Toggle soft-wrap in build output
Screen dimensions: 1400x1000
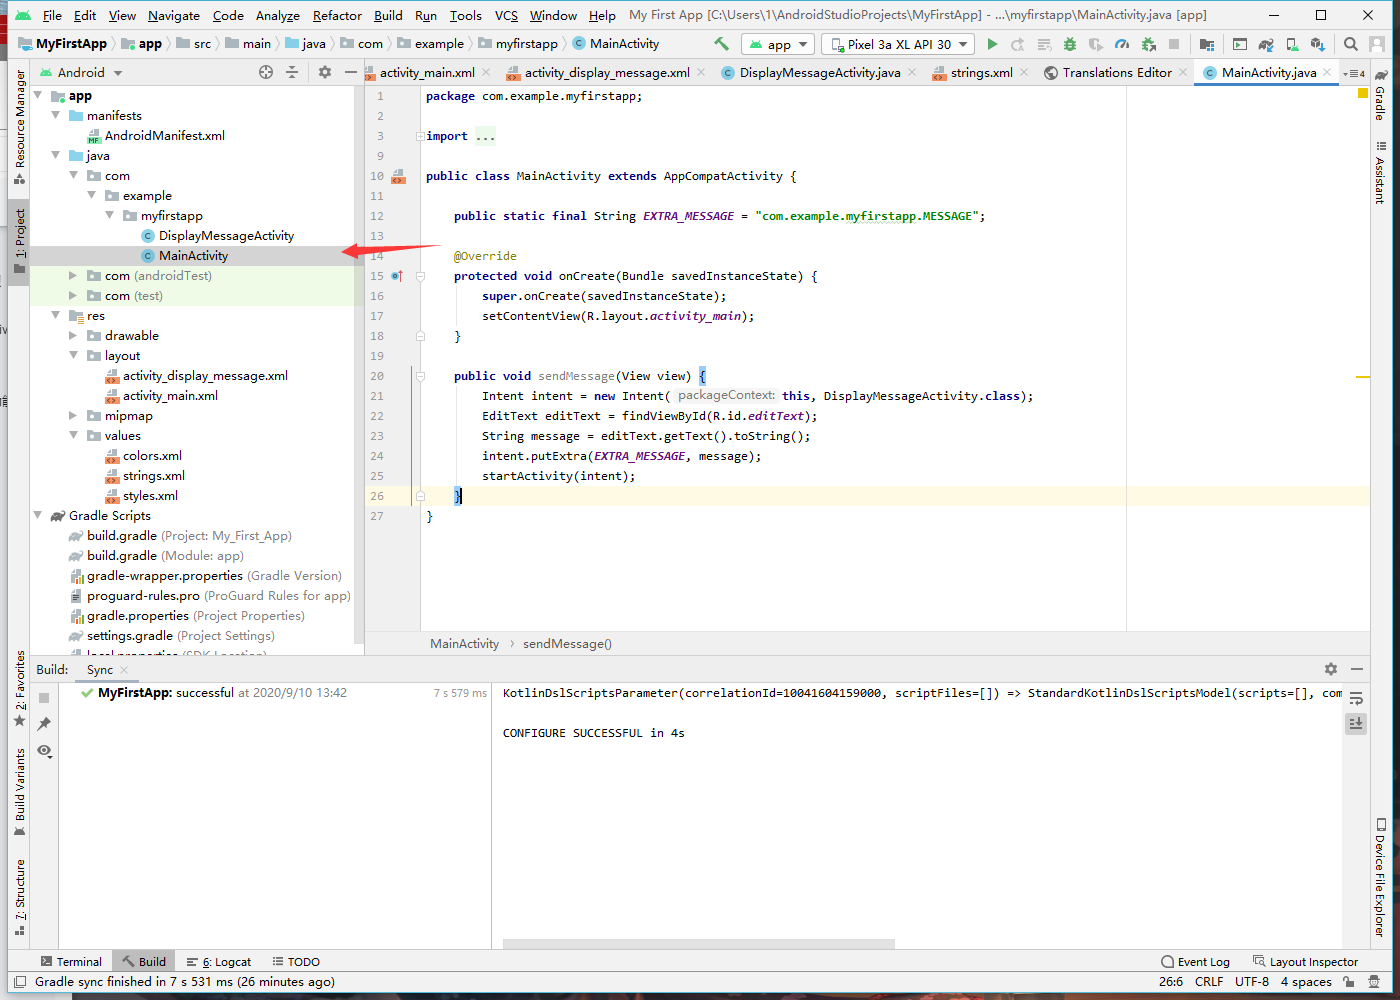click(1356, 698)
